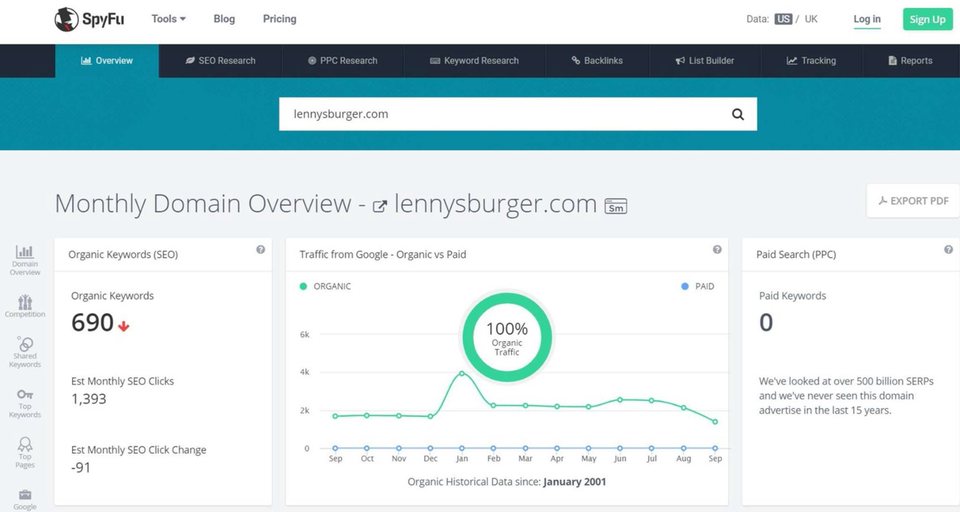Click help icon on Organic Keywords card
Screen dimensions: 960x512
pos(260,249)
